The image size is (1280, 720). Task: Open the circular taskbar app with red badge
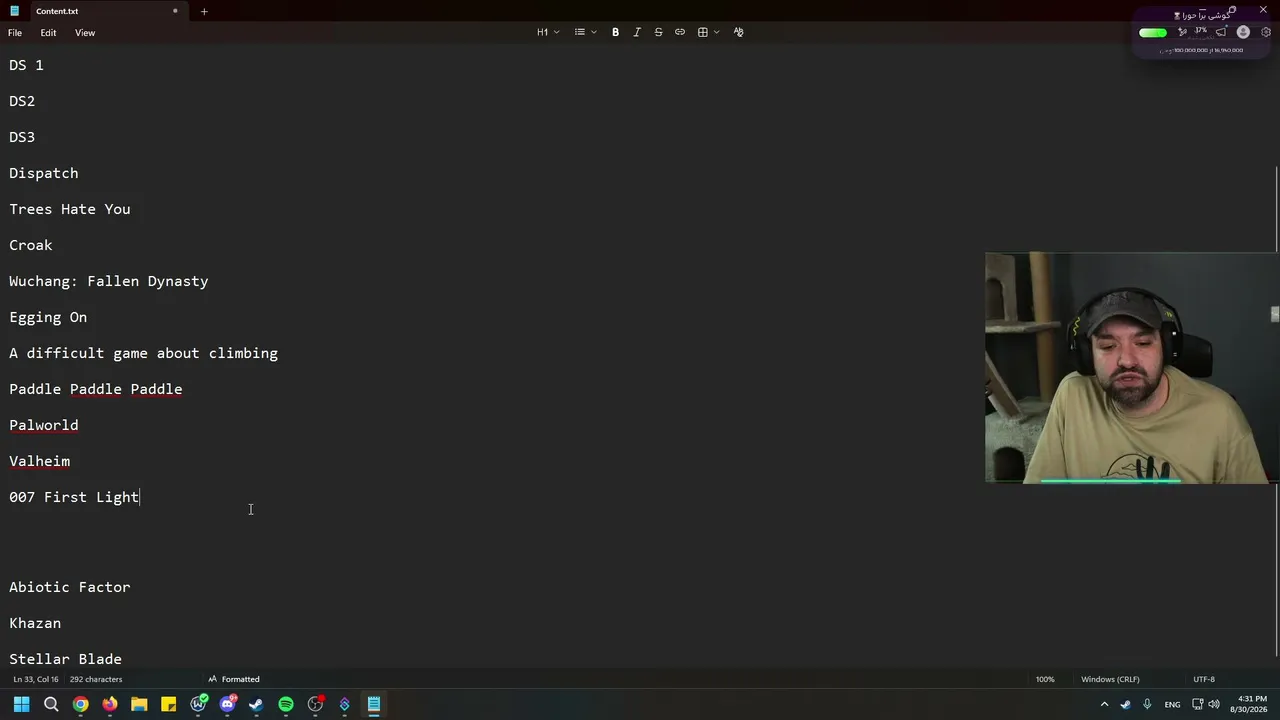316,704
